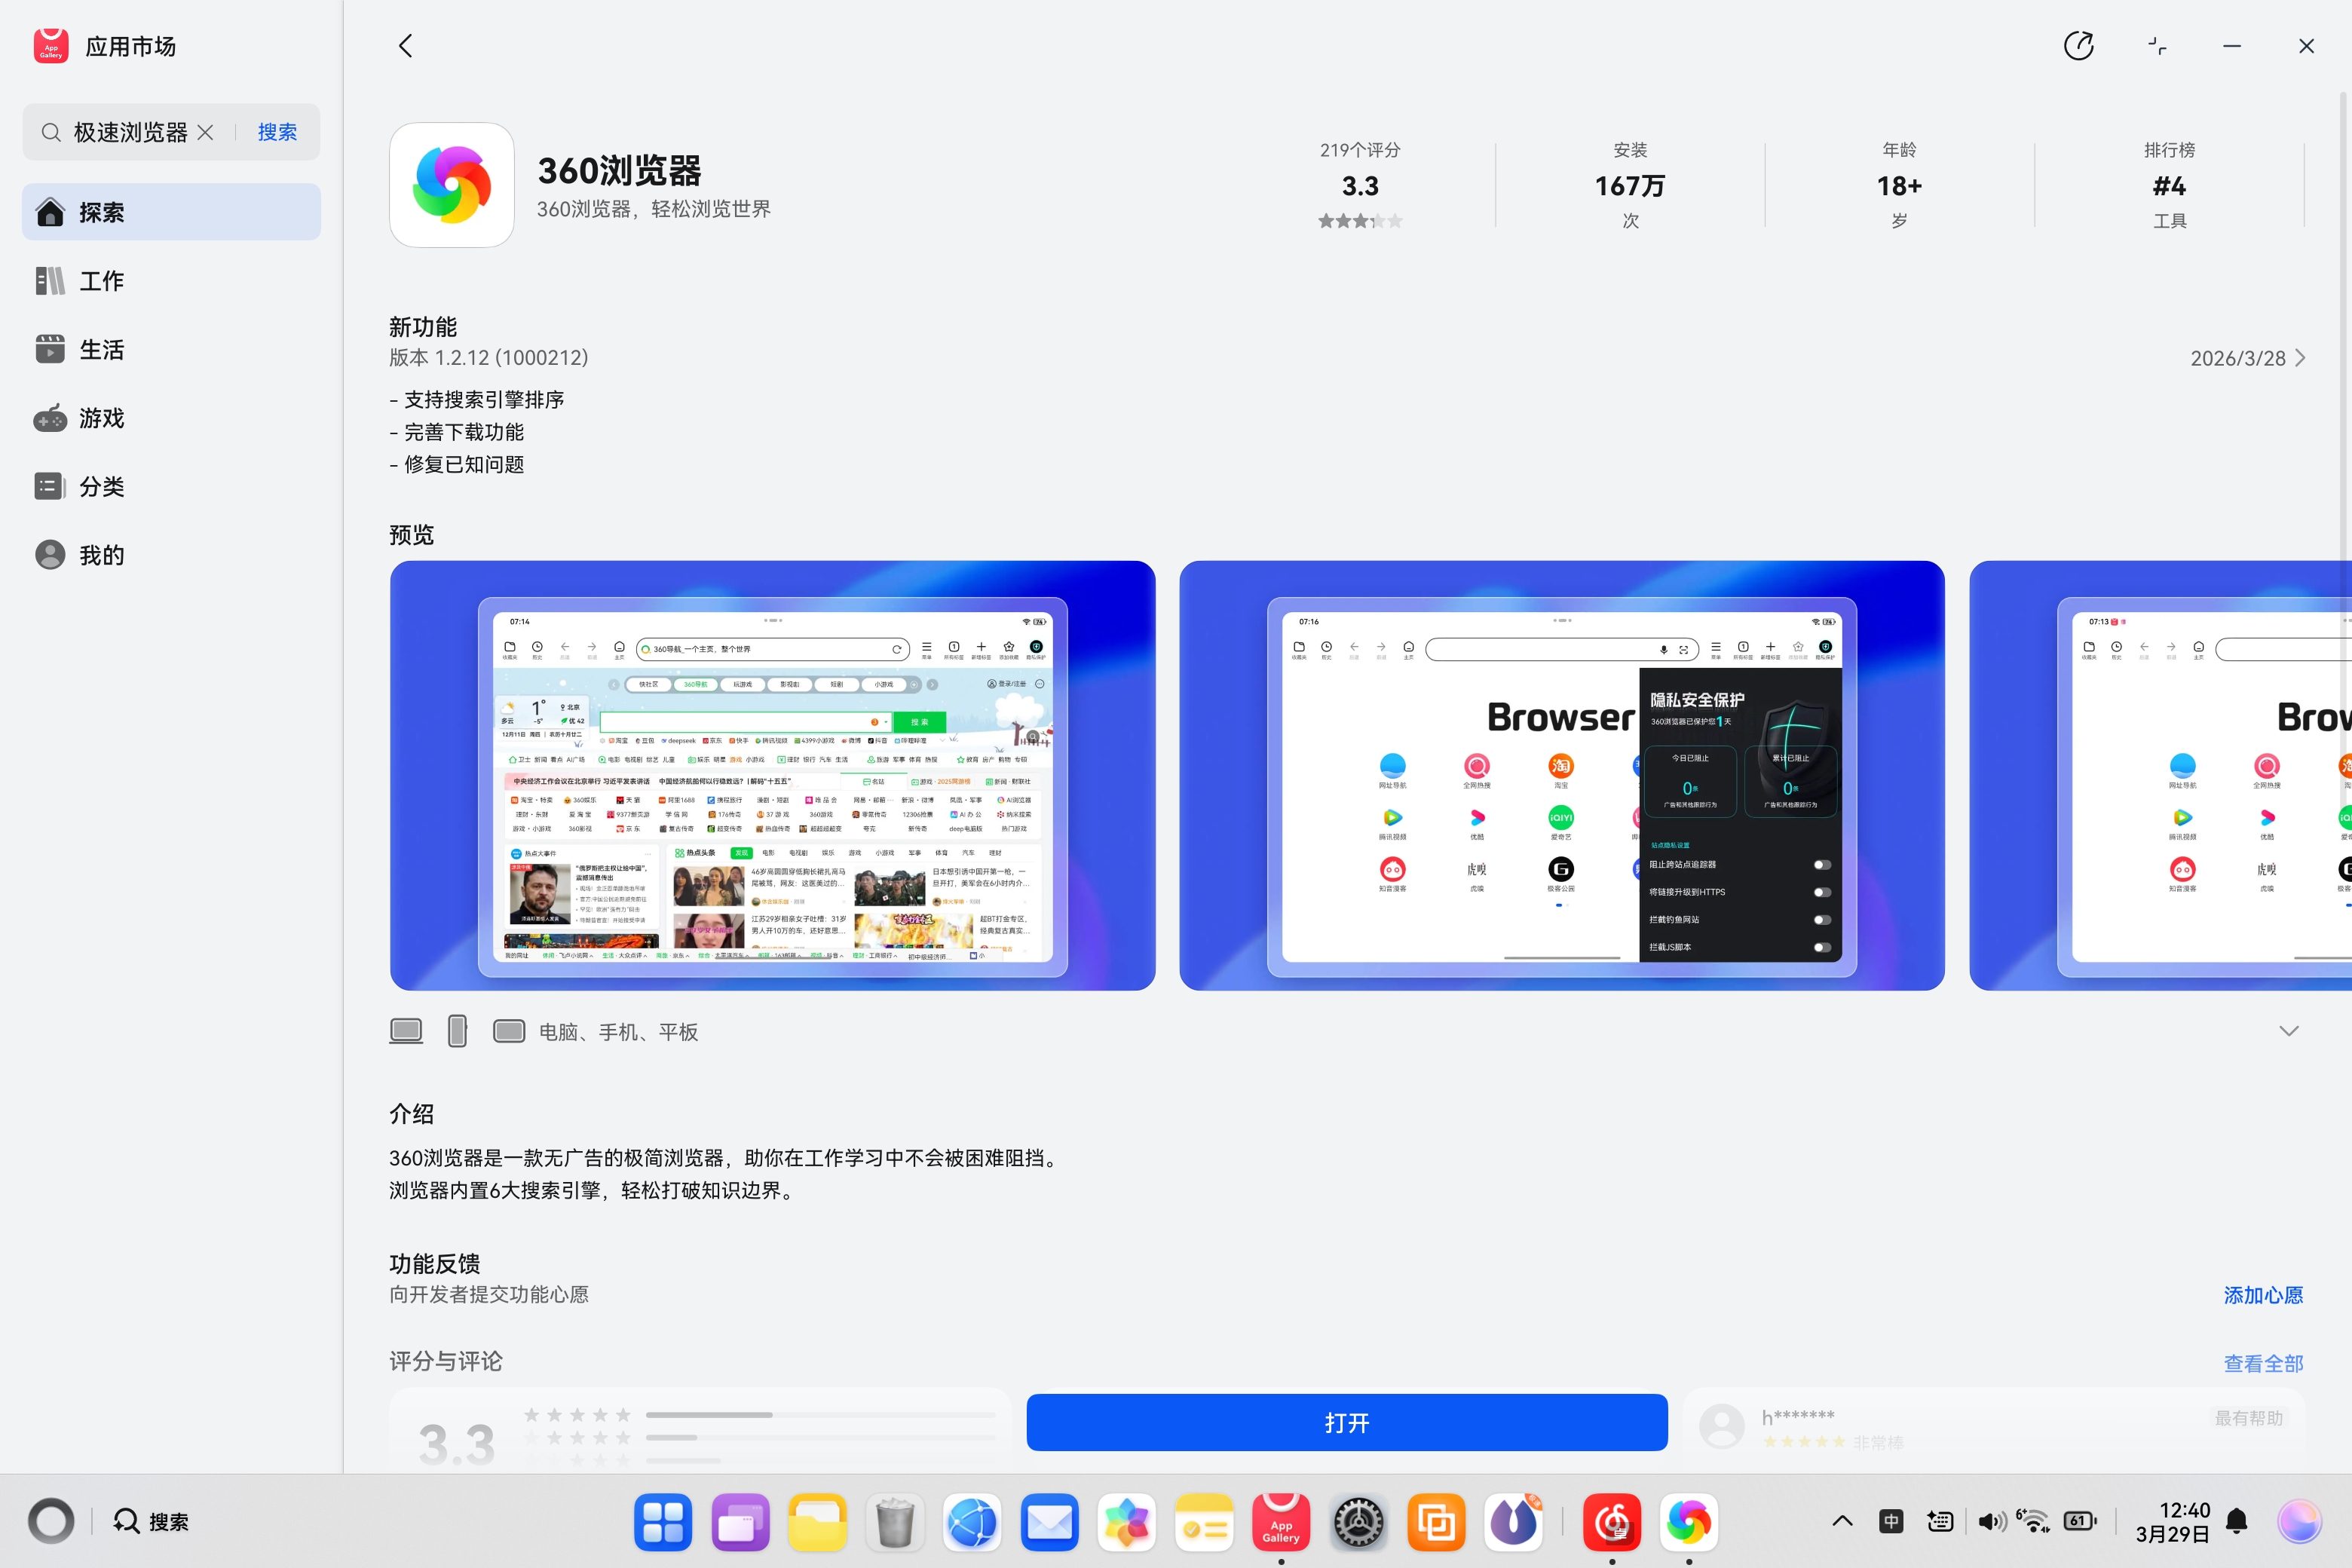Click the shrink window icon in the title bar
This screenshot has height=1568, width=2352.
pos(2157,46)
